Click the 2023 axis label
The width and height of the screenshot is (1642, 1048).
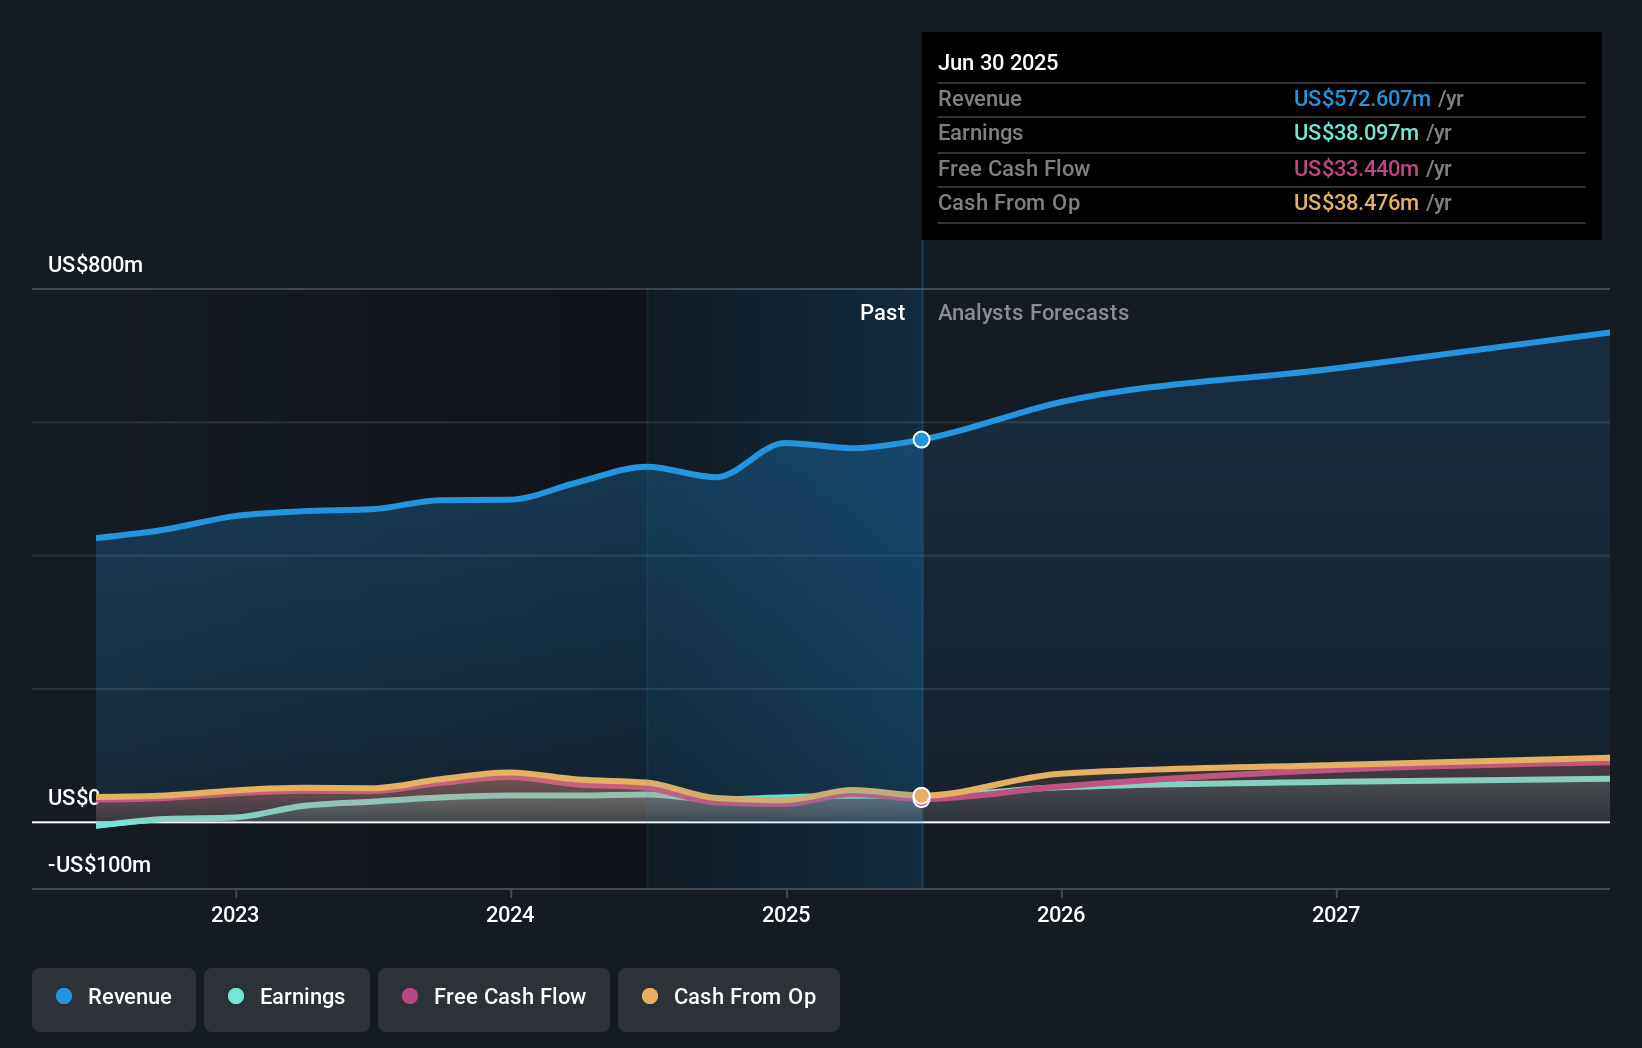tap(235, 914)
